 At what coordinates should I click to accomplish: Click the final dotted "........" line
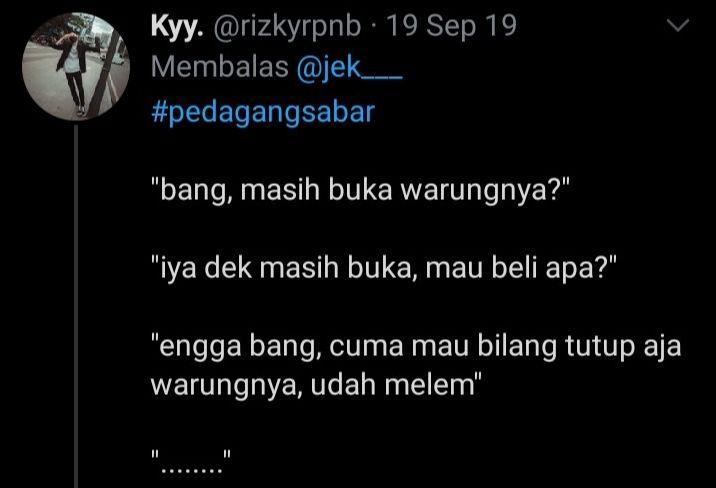point(191,462)
